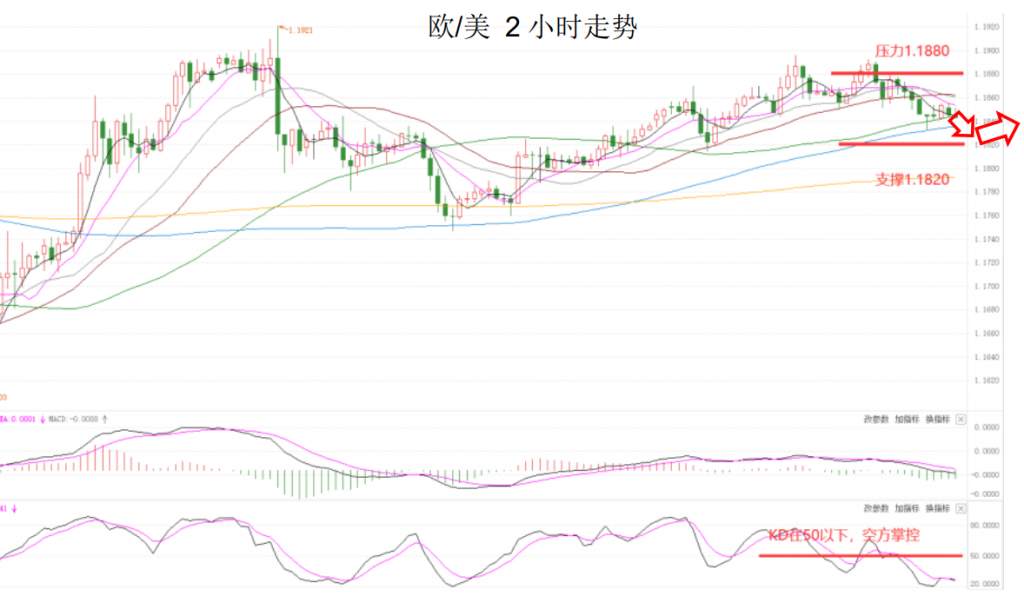Click the 1.1700 price axis label
This screenshot has height=596, width=1024.
[x=986, y=286]
